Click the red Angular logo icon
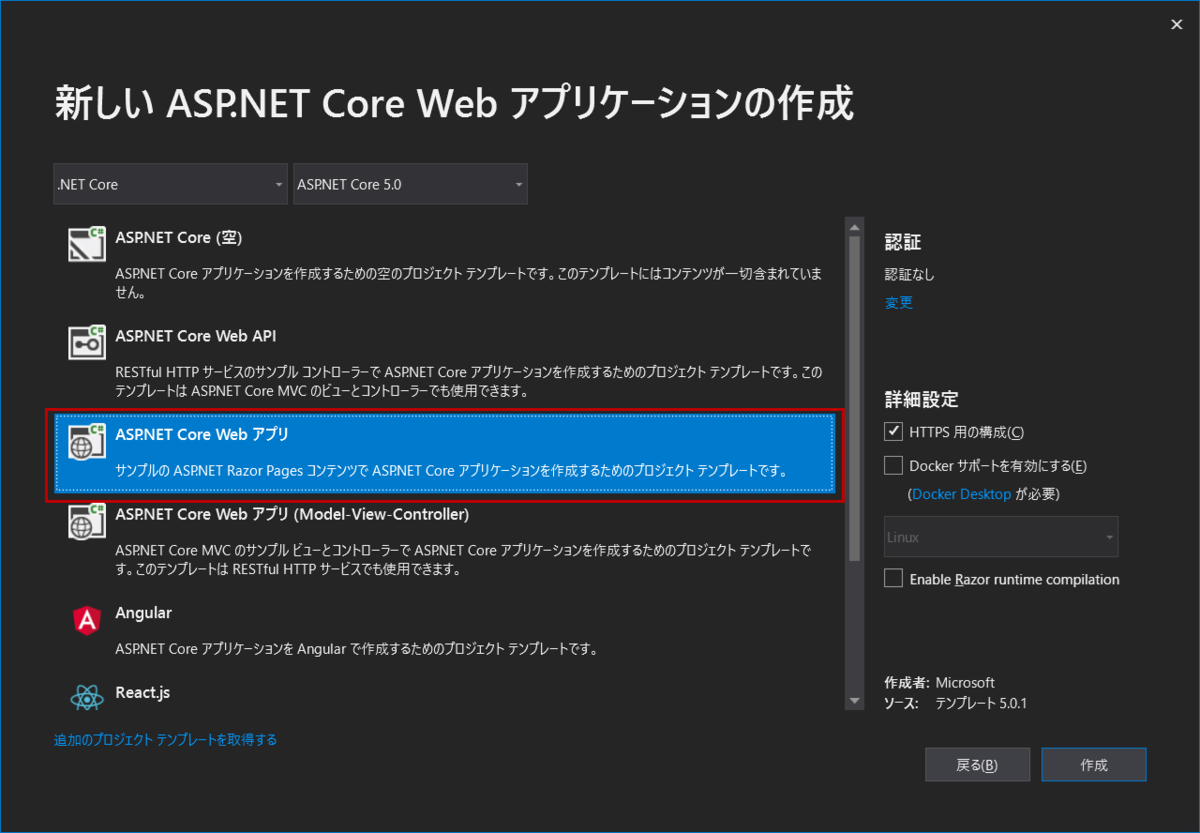This screenshot has width=1200, height=833. (87, 620)
